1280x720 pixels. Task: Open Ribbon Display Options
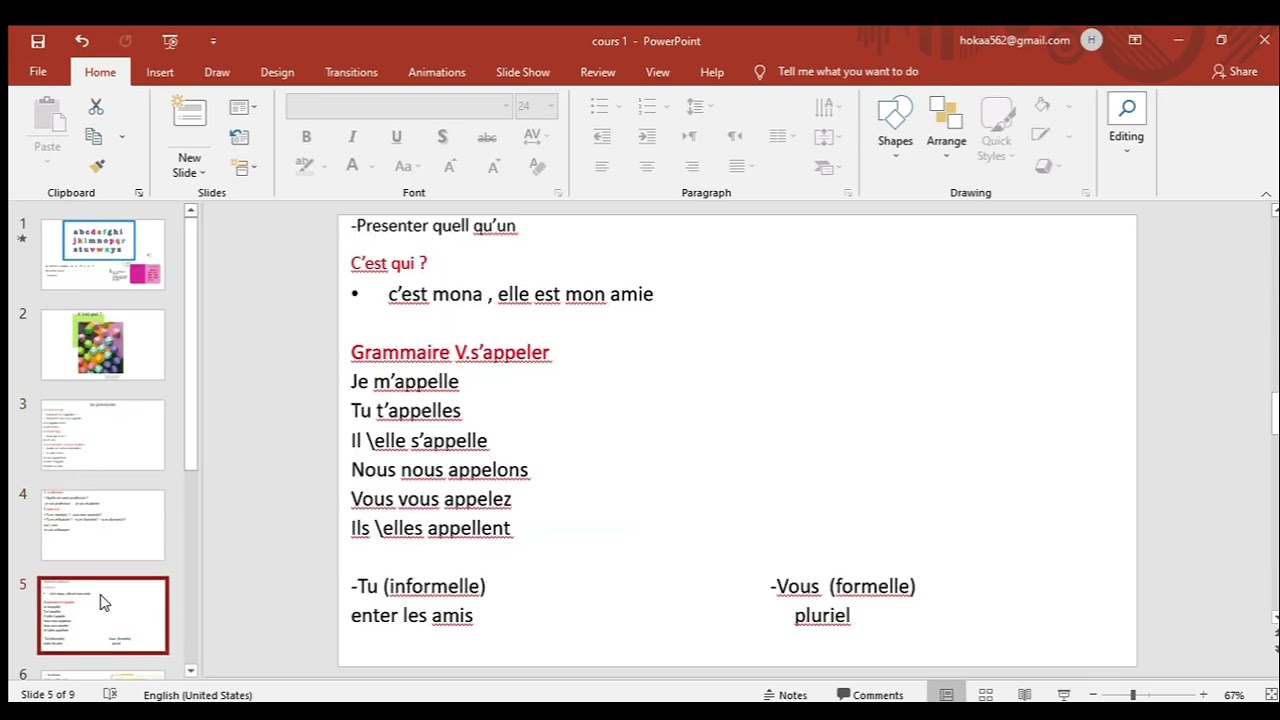pyautogui.click(x=1135, y=41)
